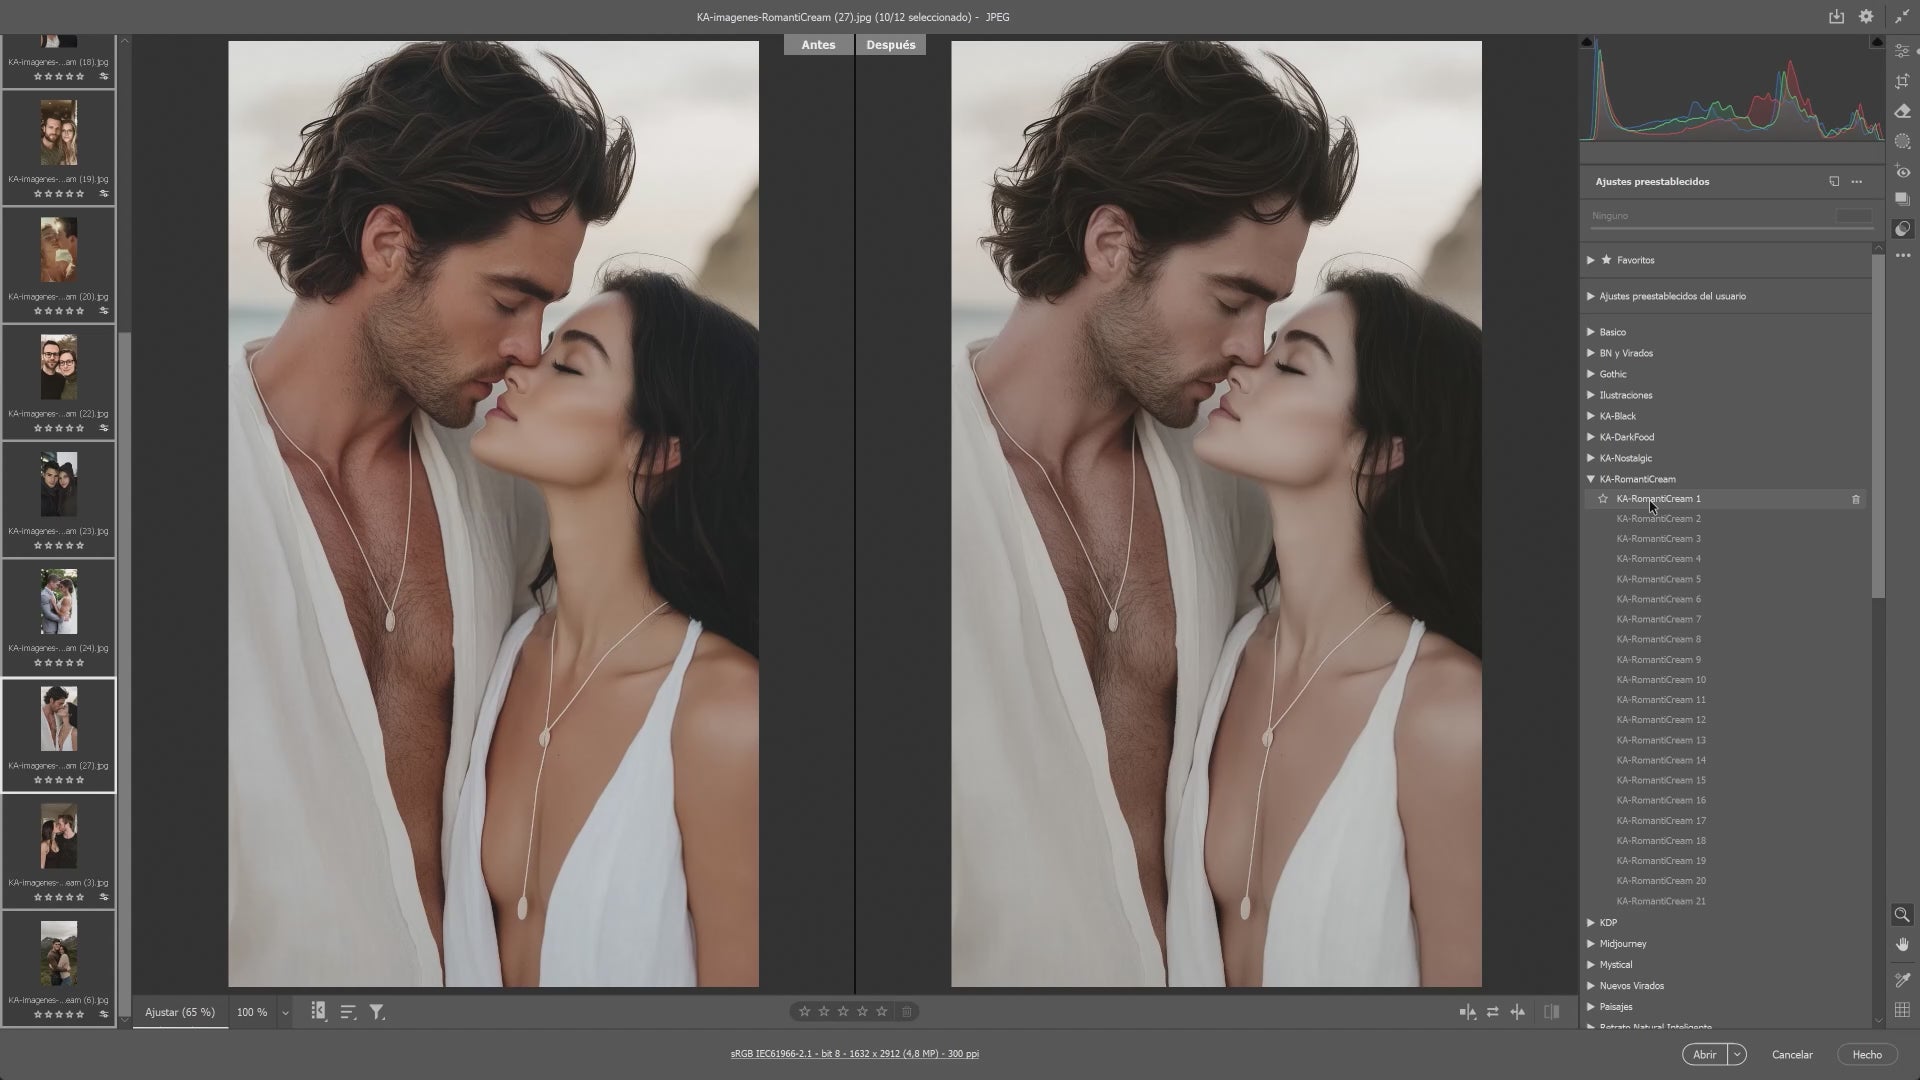
Task: Open the sRGB workflow options link
Action: 854,1054
